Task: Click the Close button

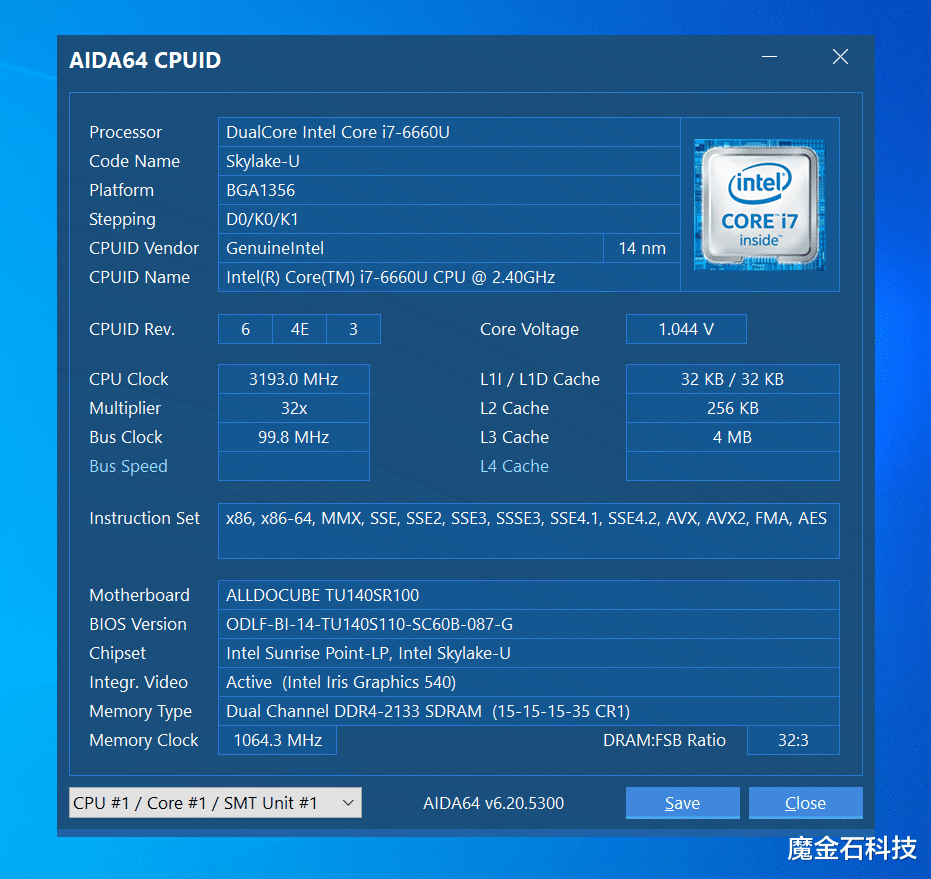Action: tap(806, 803)
